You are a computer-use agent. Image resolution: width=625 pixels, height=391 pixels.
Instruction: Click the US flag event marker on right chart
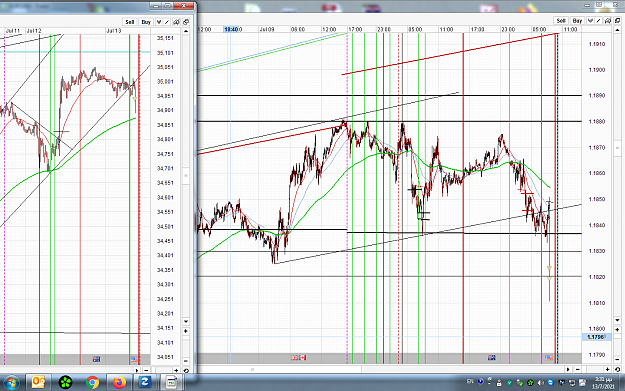click(549, 358)
